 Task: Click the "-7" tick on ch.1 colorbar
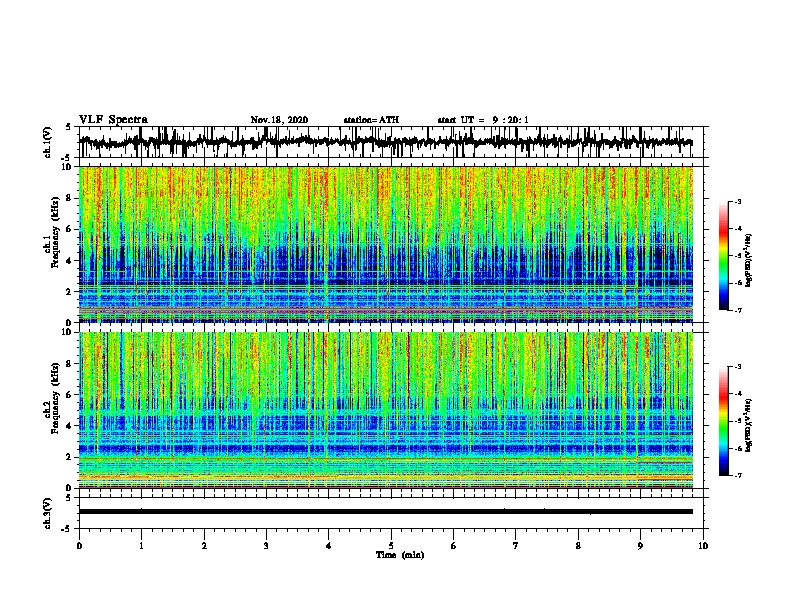(737, 310)
